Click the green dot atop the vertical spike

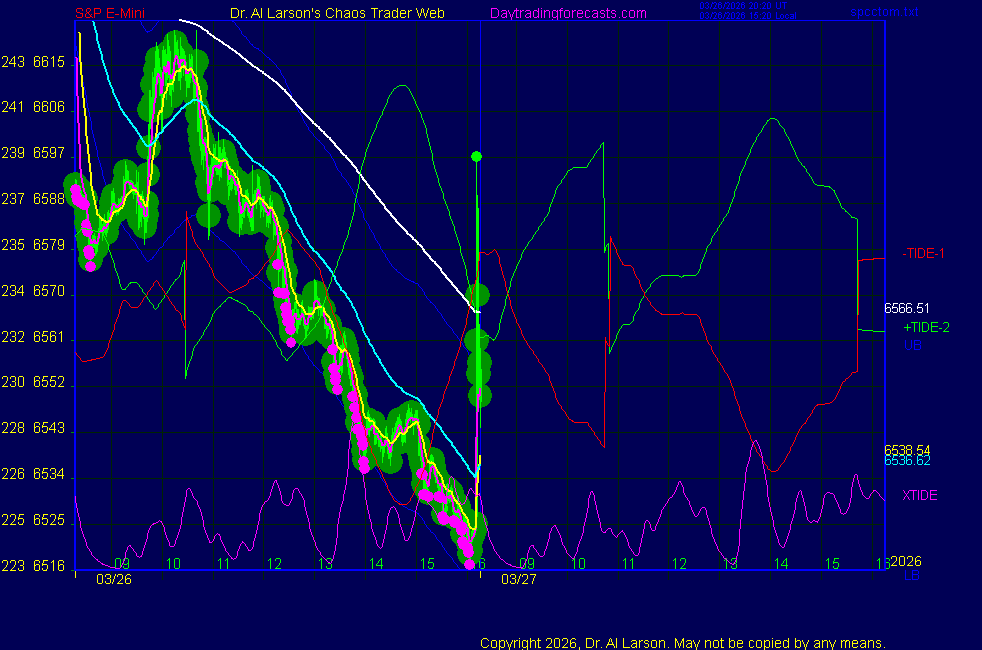[x=477, y=156]
